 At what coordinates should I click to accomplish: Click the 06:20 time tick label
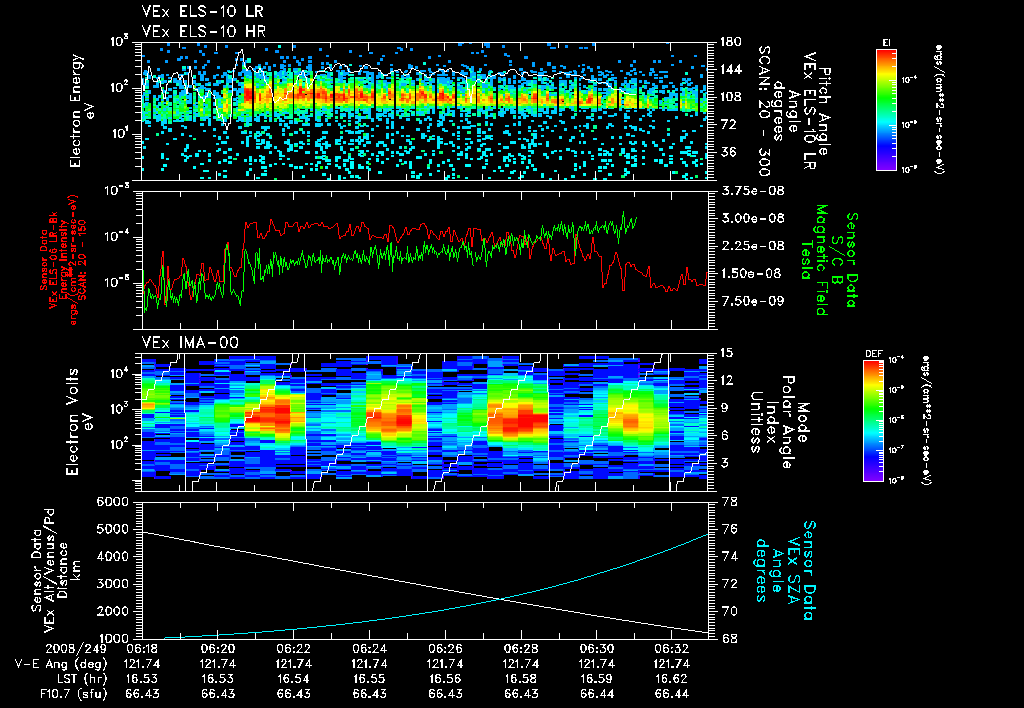[x=218, y=649]
